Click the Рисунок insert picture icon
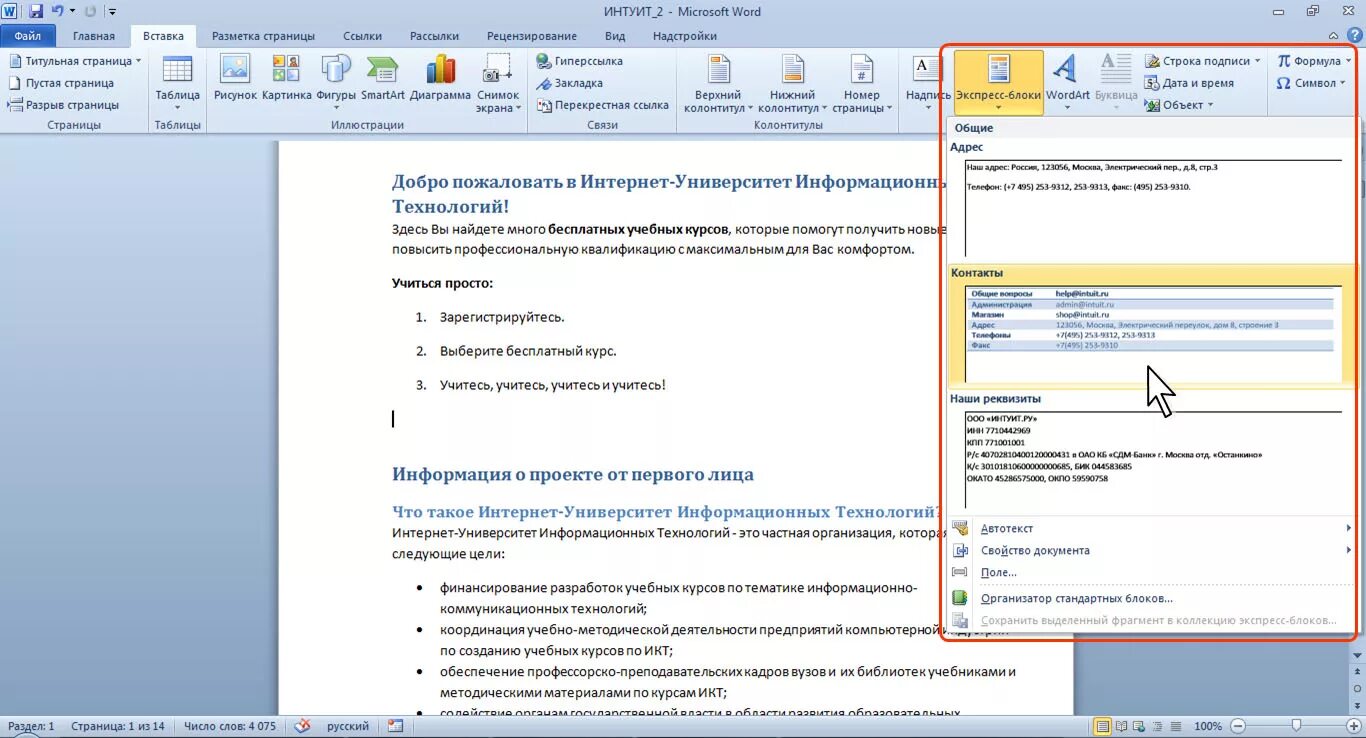 click(235, 78)
